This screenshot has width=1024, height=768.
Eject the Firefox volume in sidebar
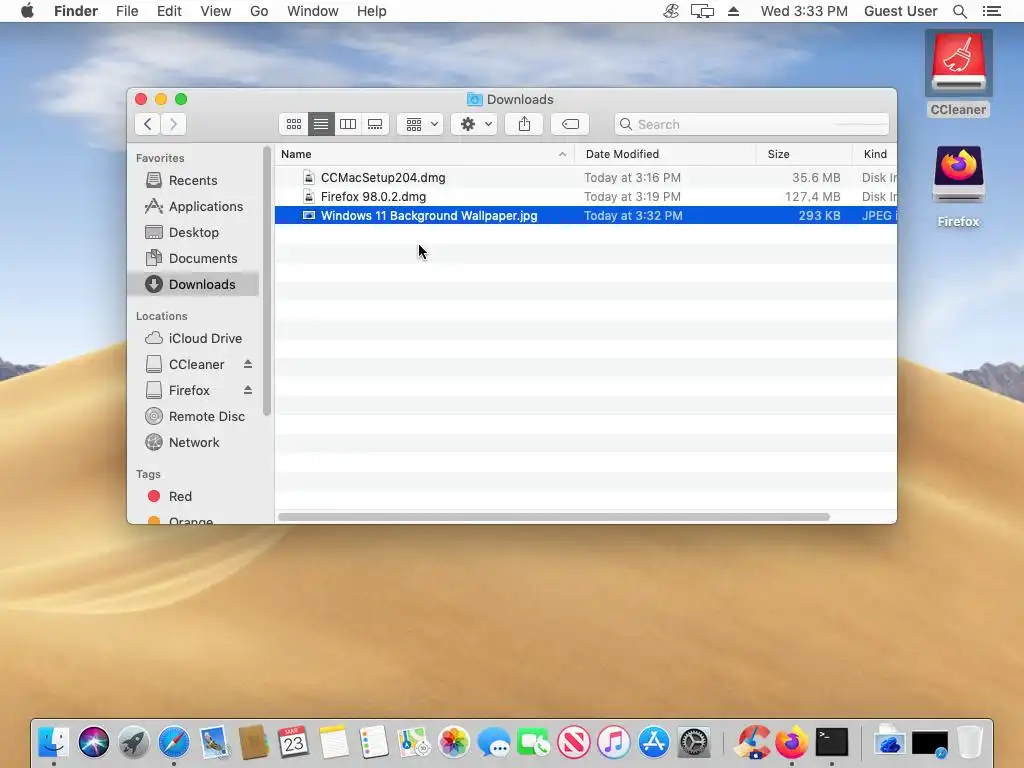pyautogui.click(x=248, y=390)
